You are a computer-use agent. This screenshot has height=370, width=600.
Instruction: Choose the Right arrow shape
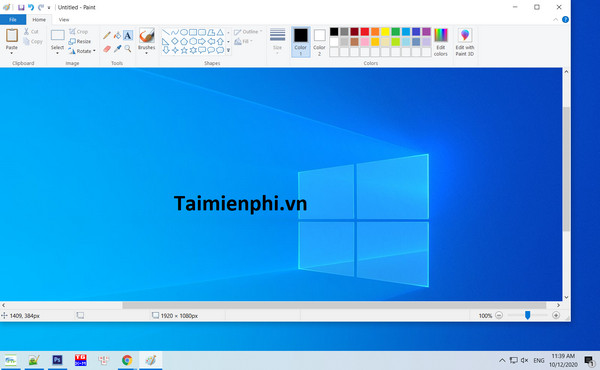pos(202,41)
